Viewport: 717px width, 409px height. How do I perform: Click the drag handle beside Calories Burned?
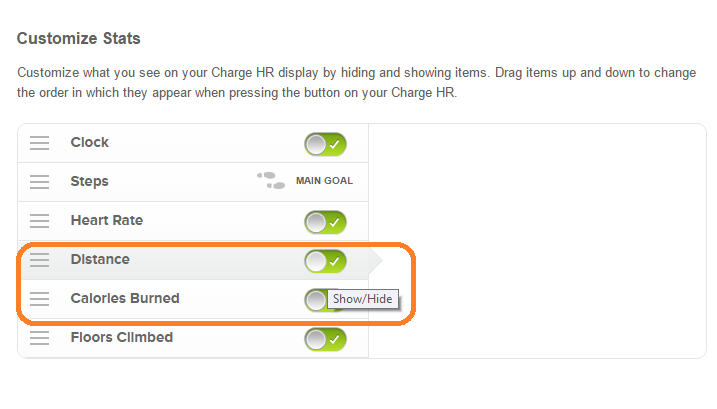[x=39, y=299]
